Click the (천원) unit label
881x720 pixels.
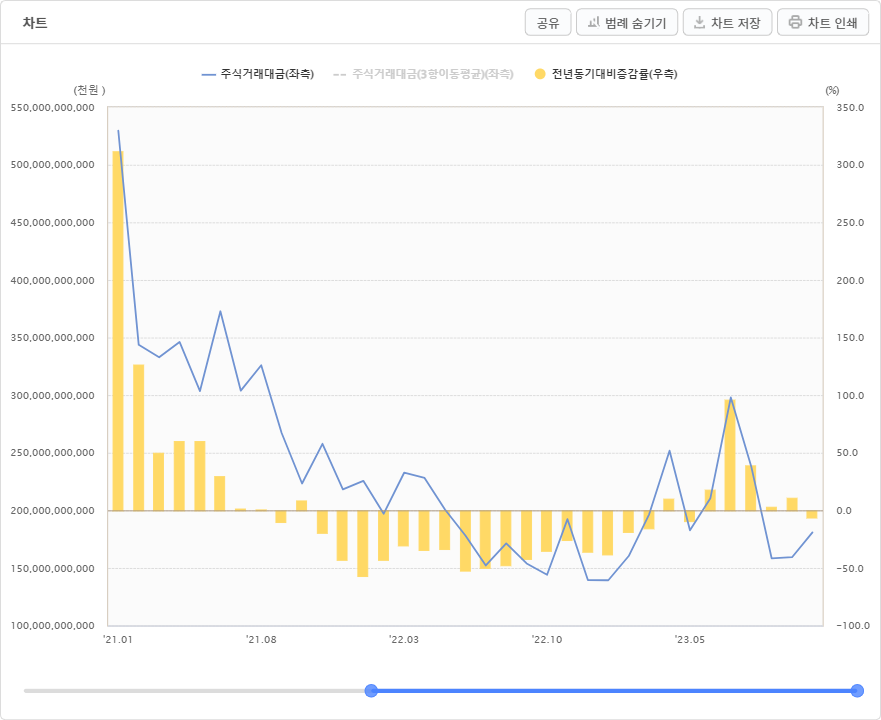(89, 90)
